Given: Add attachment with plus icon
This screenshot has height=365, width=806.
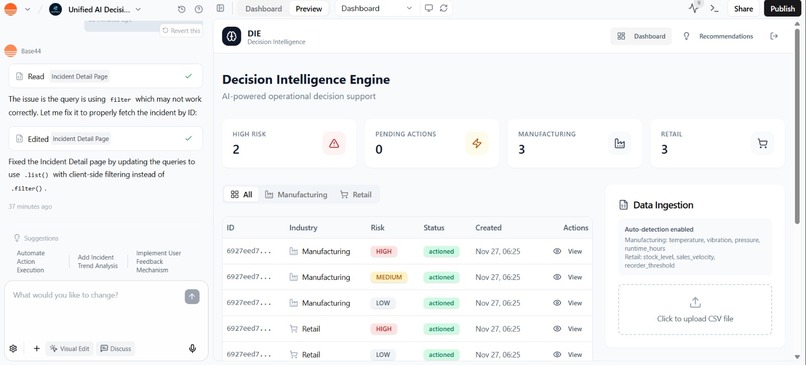Looking at the screenshot, I should tap(36, 349).
